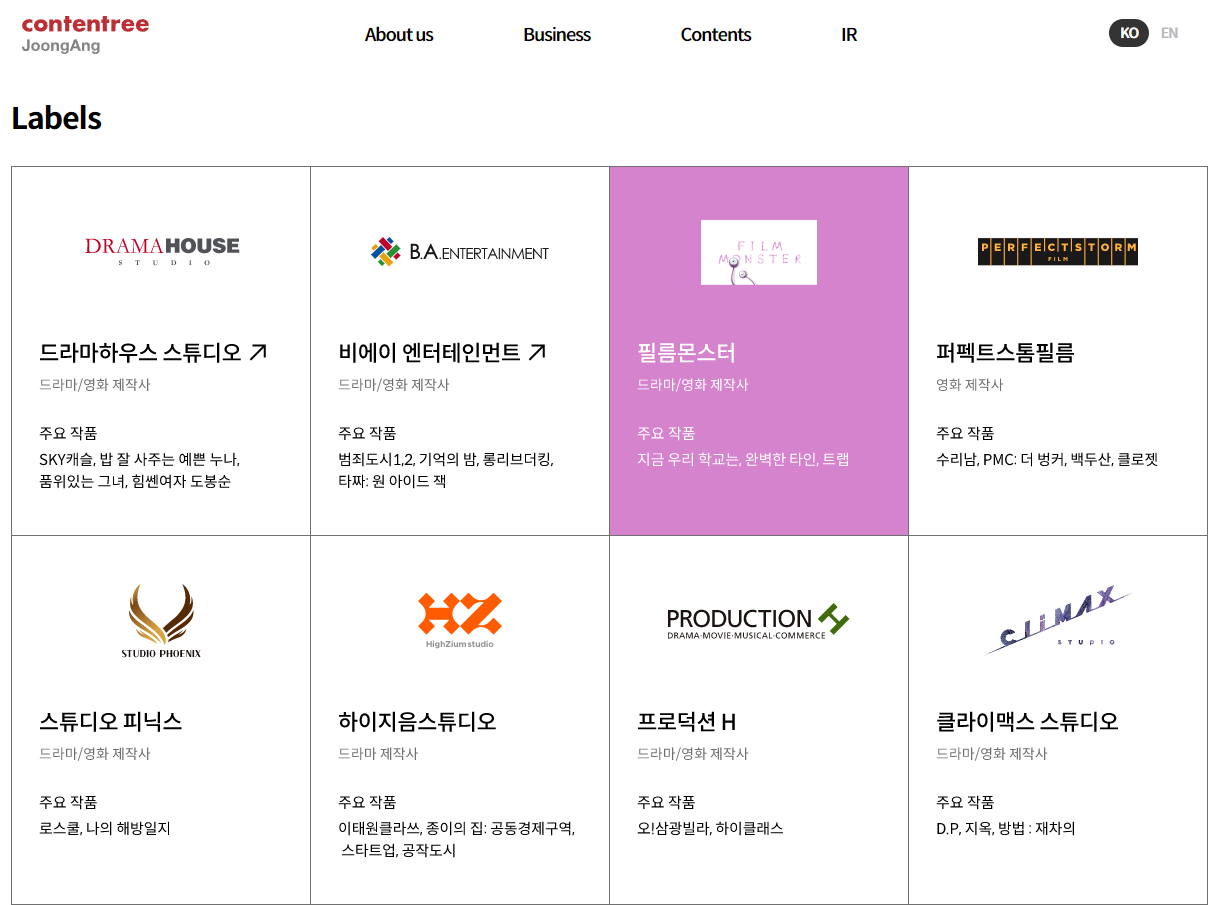Open the Contents menu

point(716,34)
